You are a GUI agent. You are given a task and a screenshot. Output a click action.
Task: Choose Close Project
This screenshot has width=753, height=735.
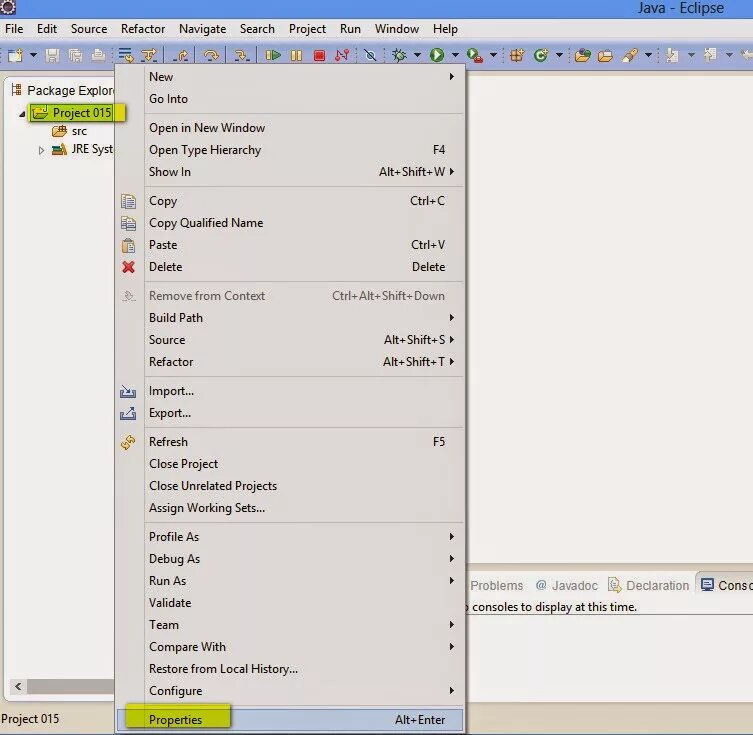pyautogui.click(x=290, y=464)
